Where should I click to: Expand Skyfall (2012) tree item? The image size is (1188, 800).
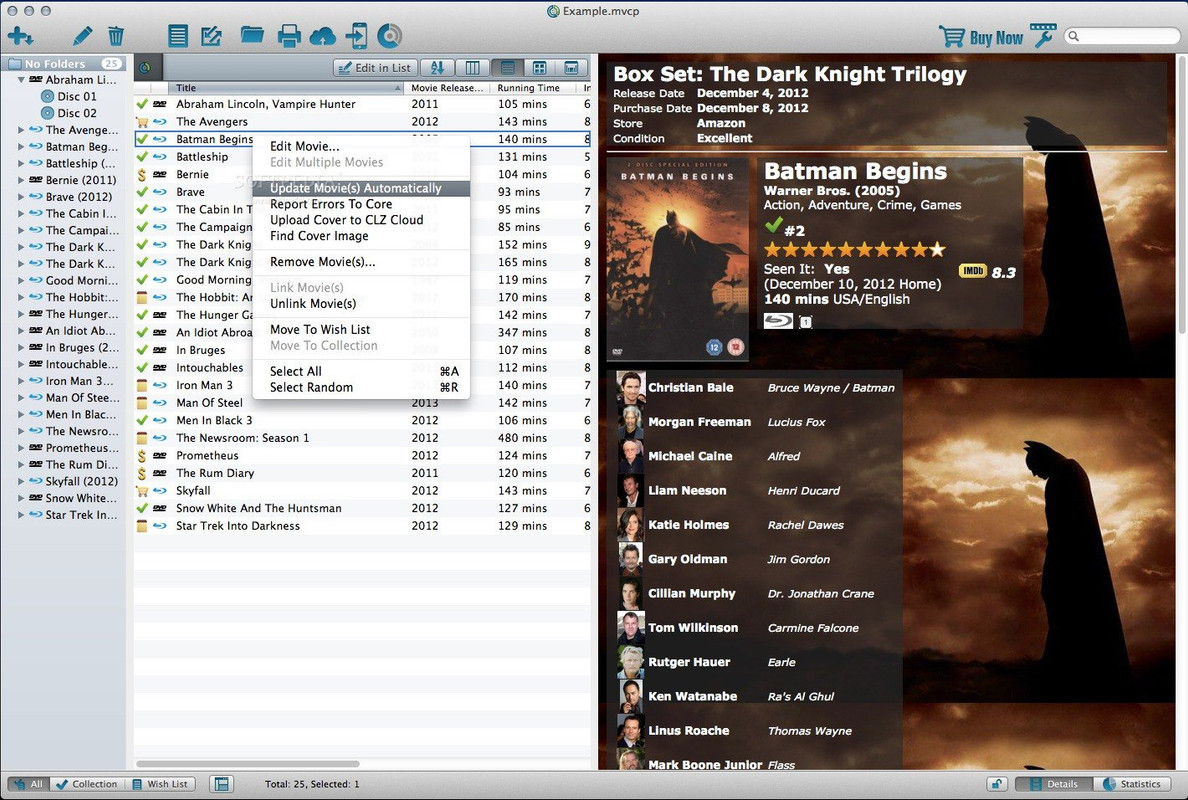pos(21,481)
